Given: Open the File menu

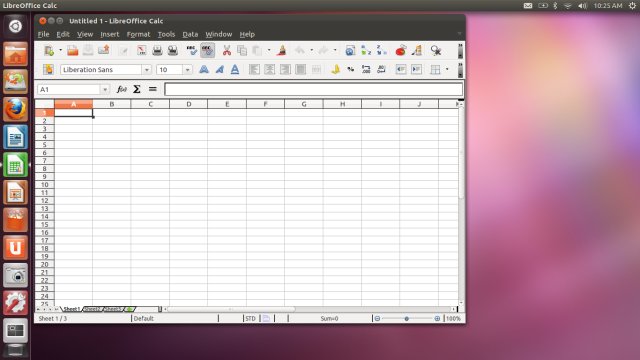Looking at the screenshot, I should click(x=43, y=34).
